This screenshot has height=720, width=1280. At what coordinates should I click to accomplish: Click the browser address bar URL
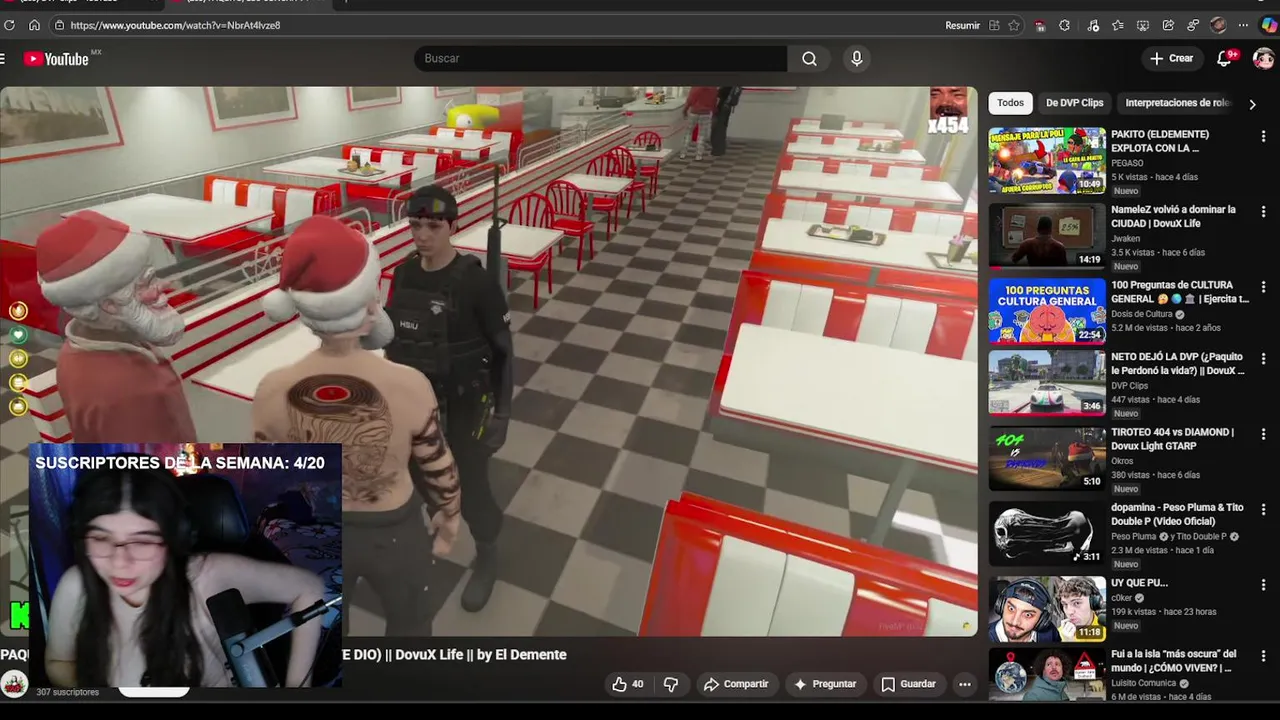[175, 25]
